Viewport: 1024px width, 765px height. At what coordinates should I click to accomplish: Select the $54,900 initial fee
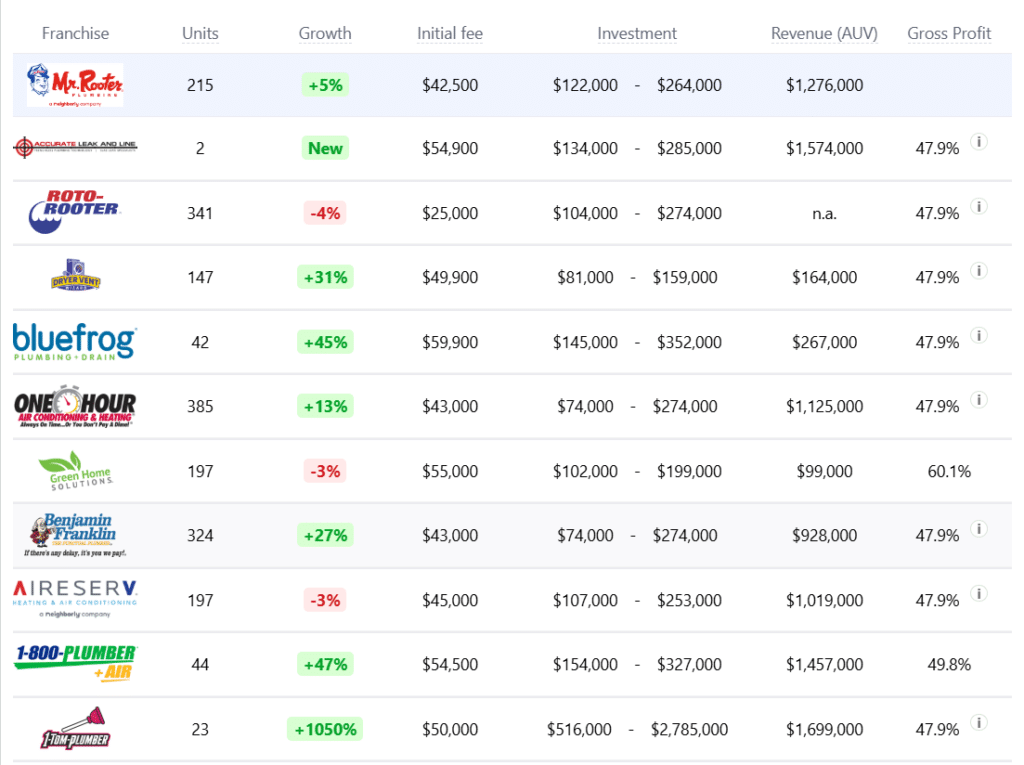pyautogui.click(x=450, y=148)
